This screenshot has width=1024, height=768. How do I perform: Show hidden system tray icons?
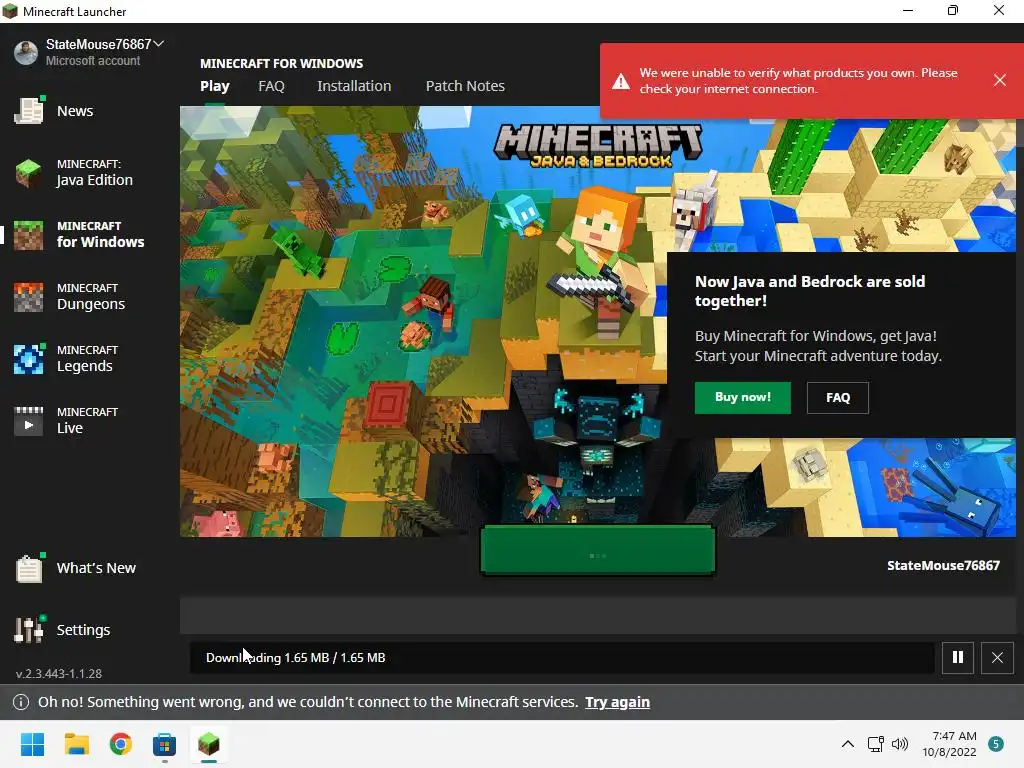tap(848, 744)
